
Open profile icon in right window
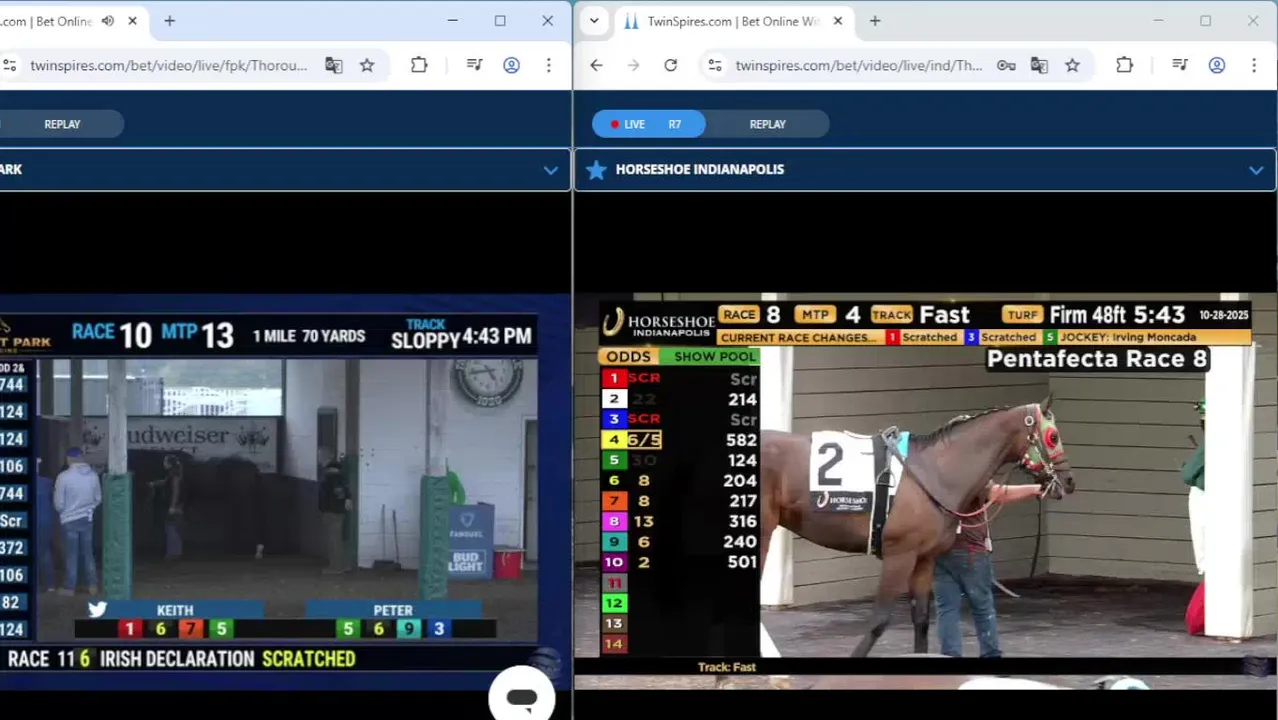pos(1216,65)
